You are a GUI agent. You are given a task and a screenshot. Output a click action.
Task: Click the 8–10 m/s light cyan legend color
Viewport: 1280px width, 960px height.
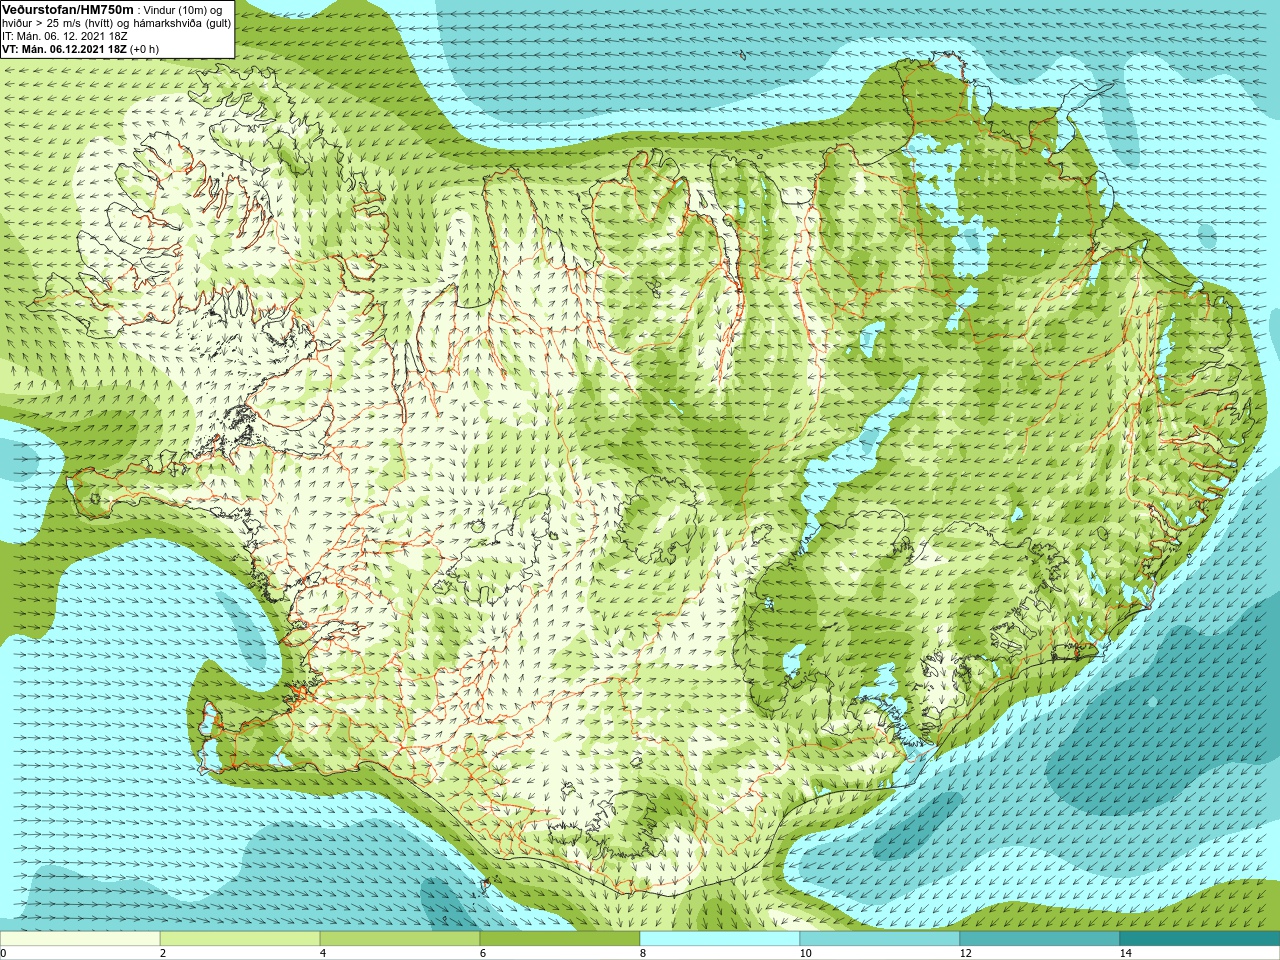click(720, 939)
